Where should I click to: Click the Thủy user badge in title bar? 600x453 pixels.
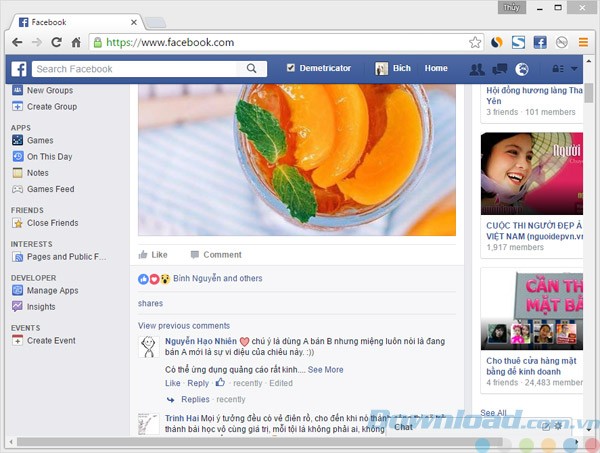coord(512,8)
